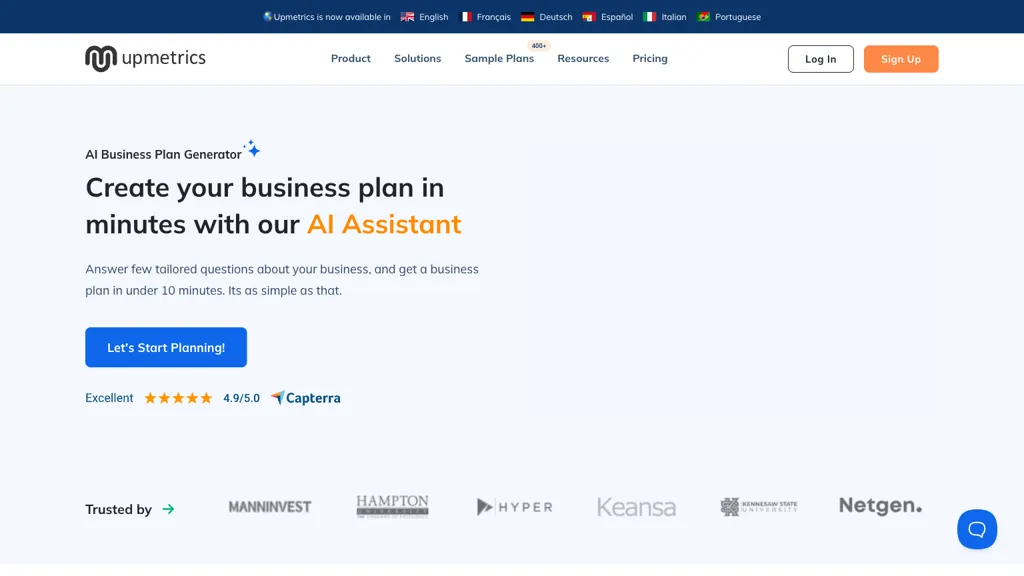This screenshot has height=576, width=1024.
Task: Select the Deutsch flag icon
Action: 527,17
